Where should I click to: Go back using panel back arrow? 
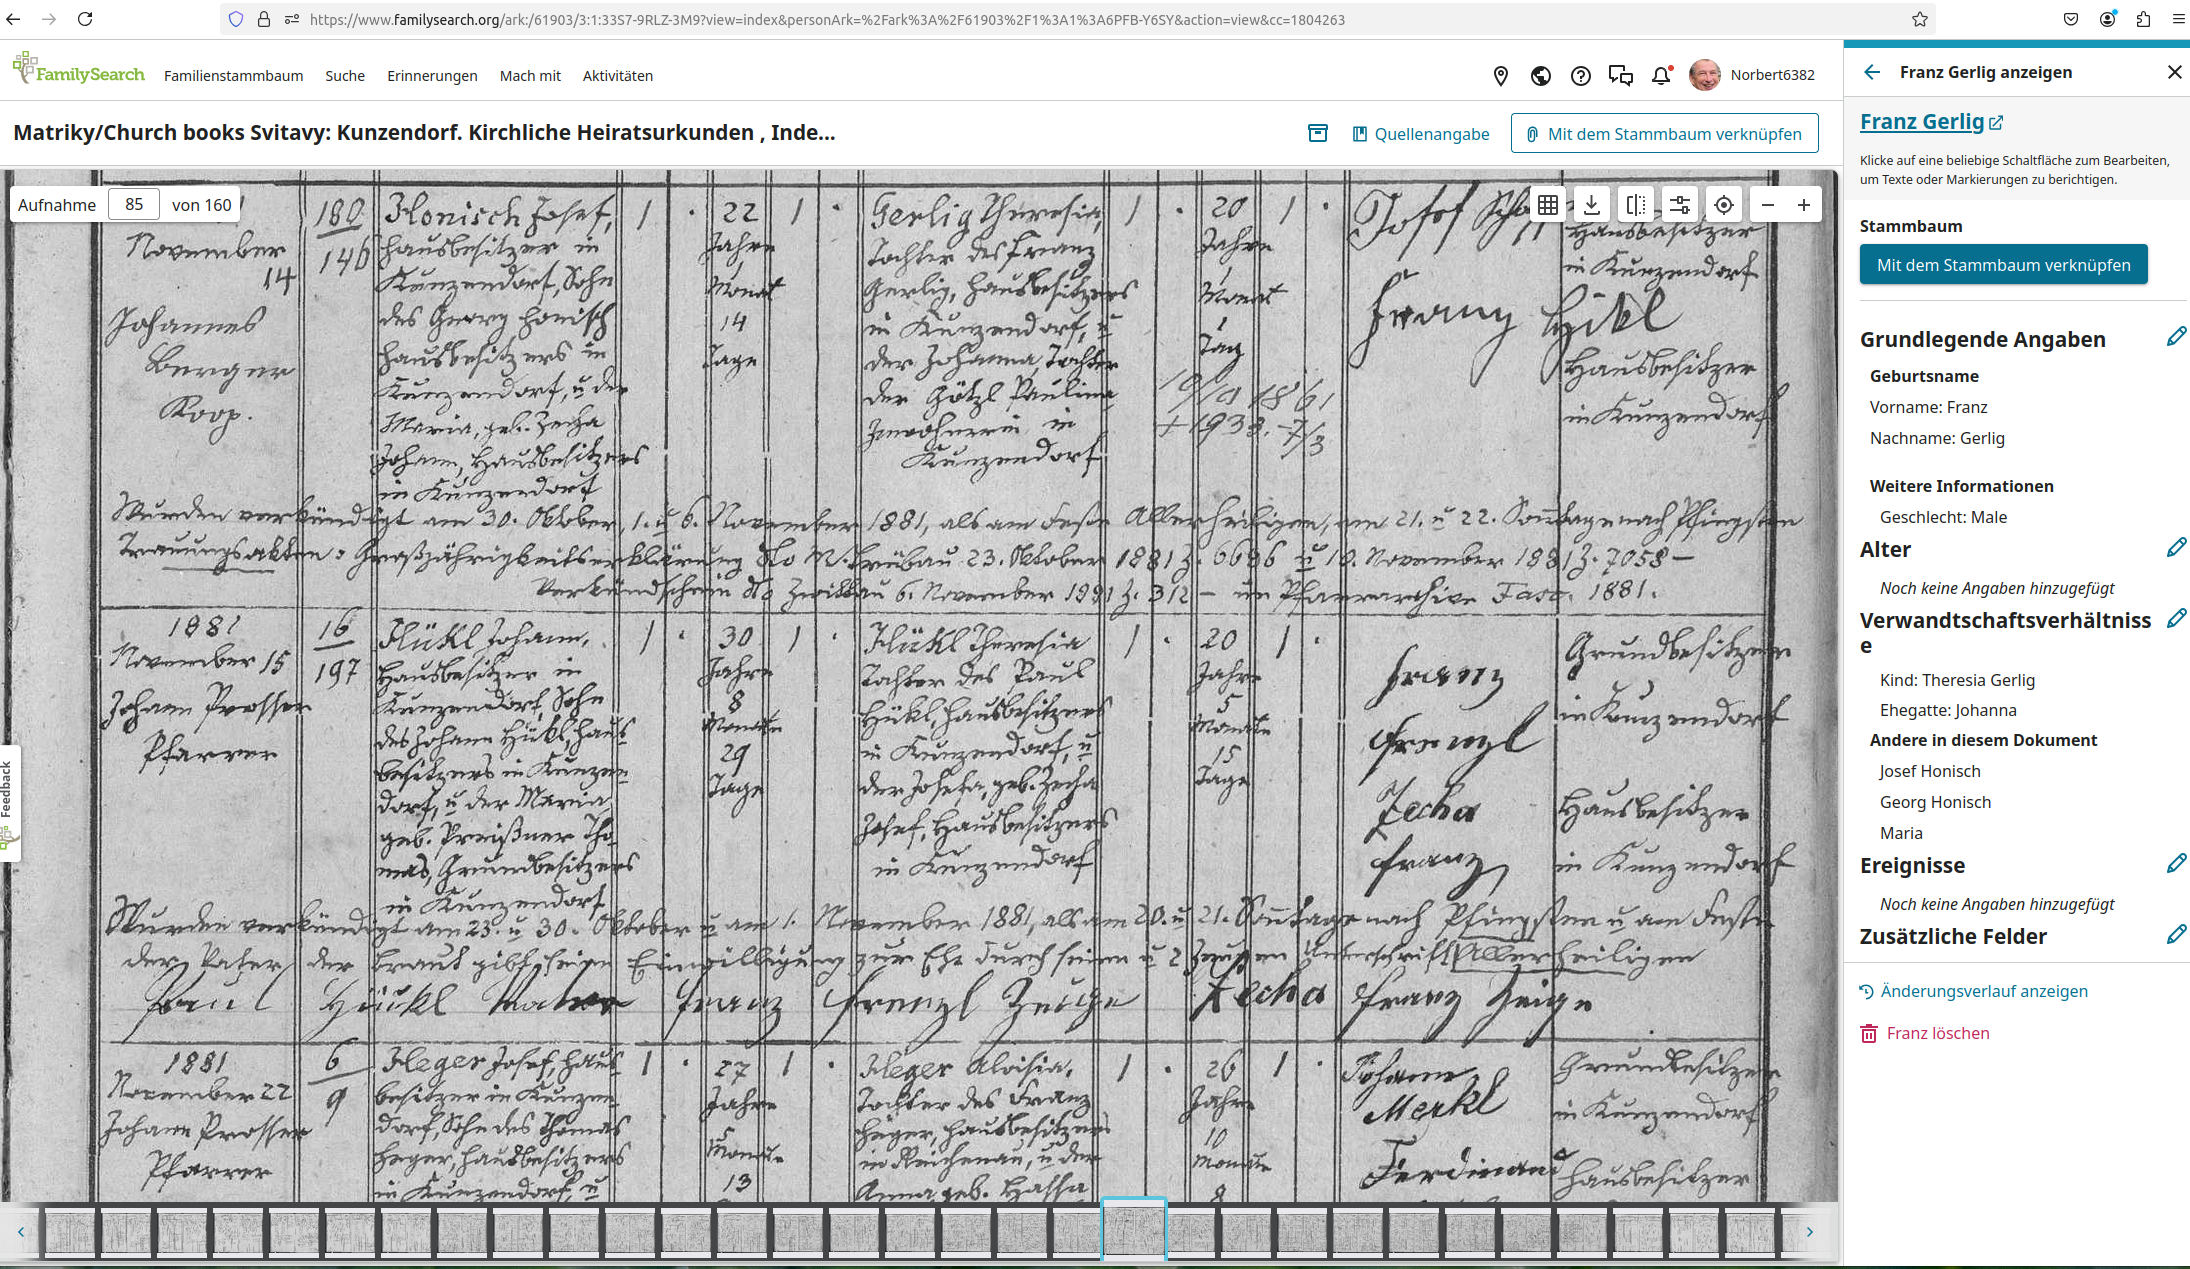coord(1872,72)
